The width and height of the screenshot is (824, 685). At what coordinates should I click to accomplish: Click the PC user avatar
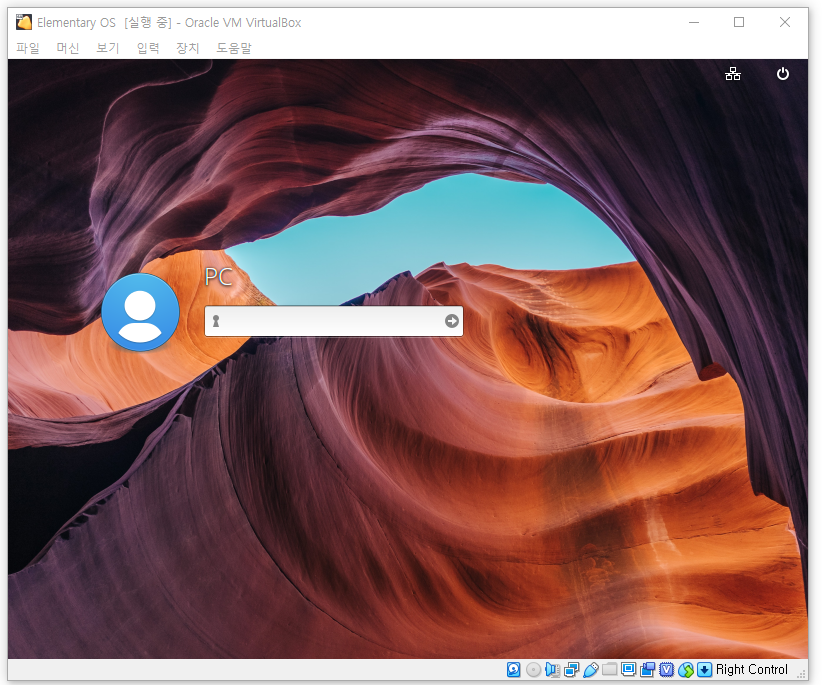click(140, 312)
